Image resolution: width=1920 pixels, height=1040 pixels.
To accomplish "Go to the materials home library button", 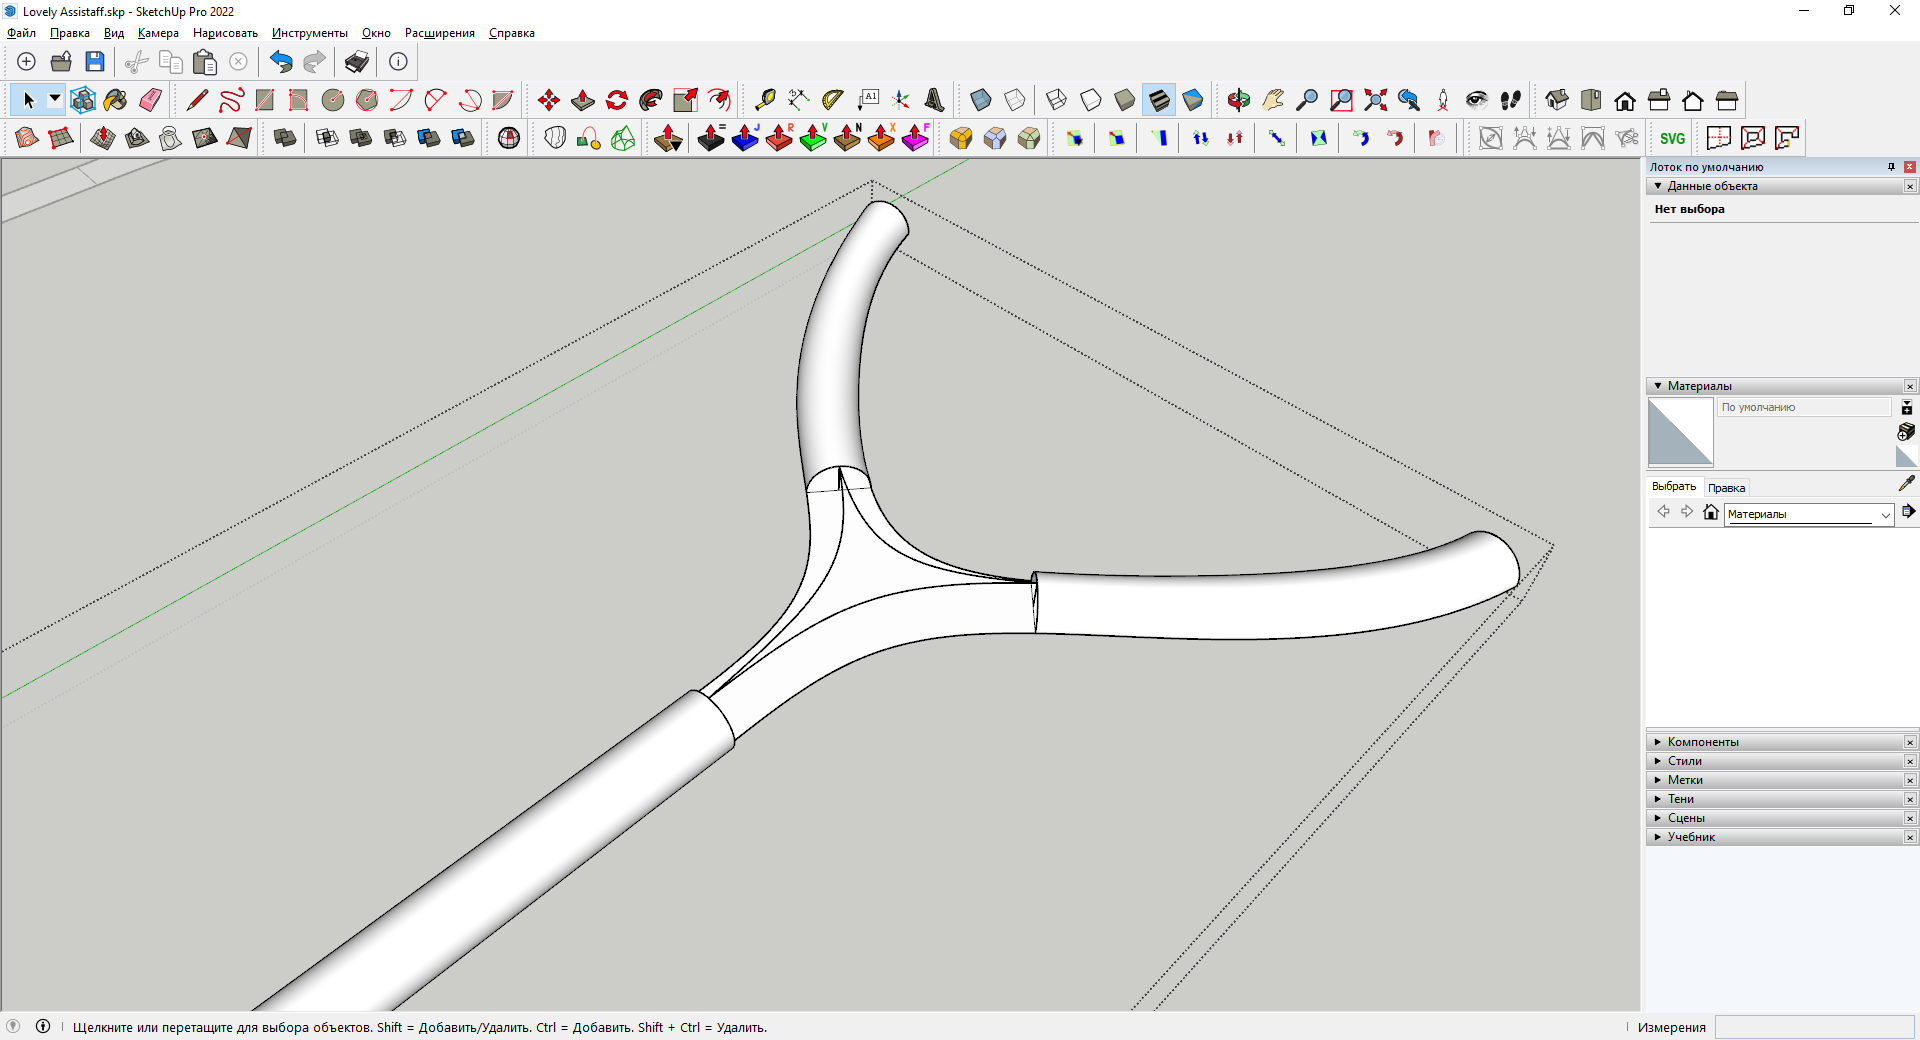I will pos(1711,513).
